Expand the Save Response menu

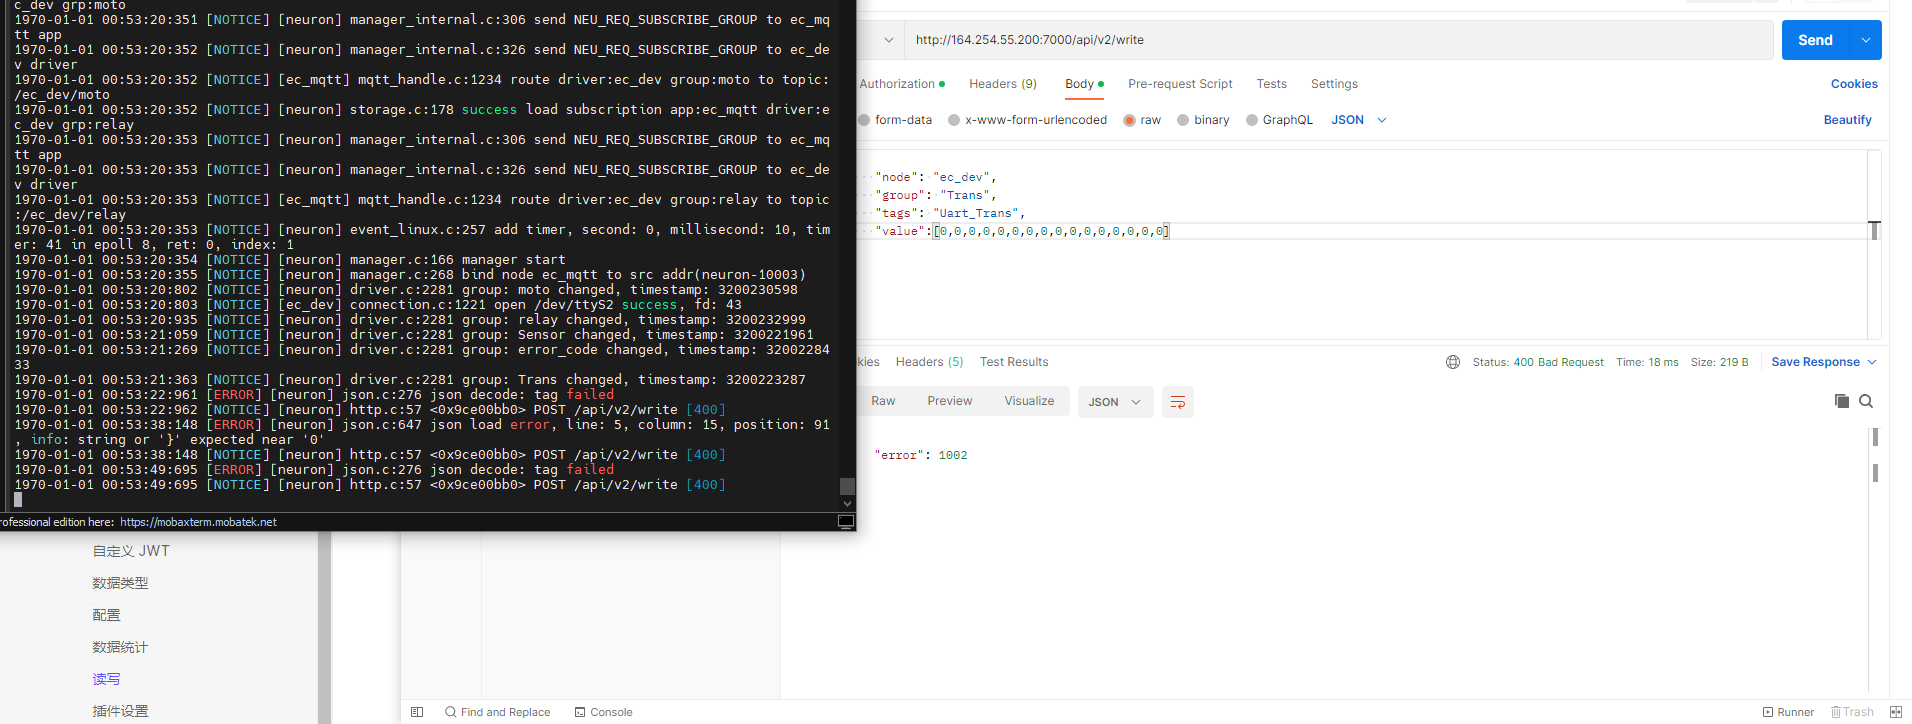(1824, 362)
